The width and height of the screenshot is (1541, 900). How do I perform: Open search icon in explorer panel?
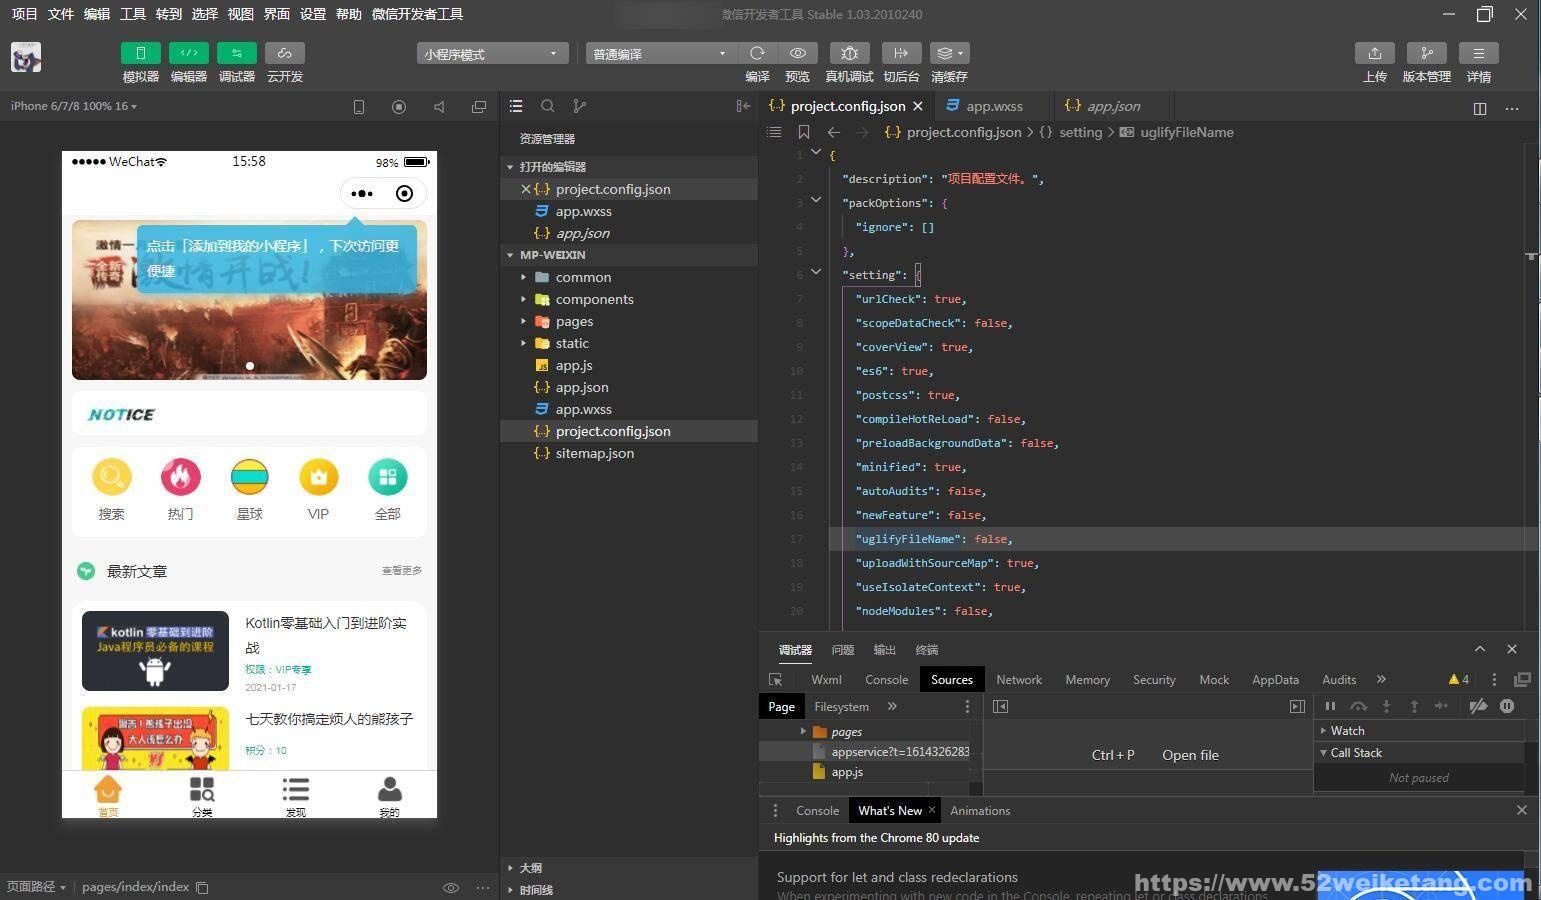click(x=548, y=106)
